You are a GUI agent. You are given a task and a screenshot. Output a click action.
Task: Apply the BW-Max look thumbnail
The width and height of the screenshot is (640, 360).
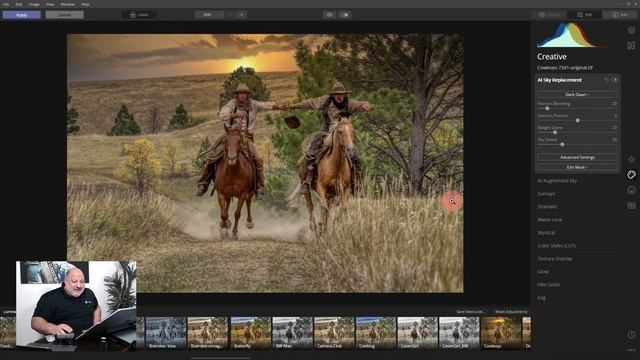(292, 333)
